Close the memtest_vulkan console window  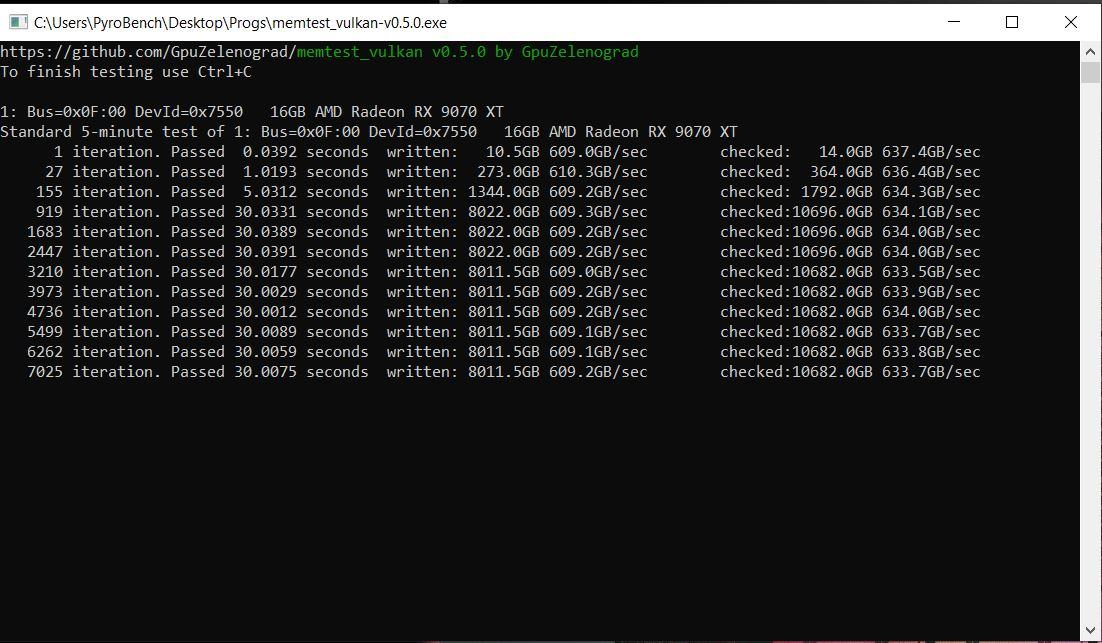(1071, 22)
